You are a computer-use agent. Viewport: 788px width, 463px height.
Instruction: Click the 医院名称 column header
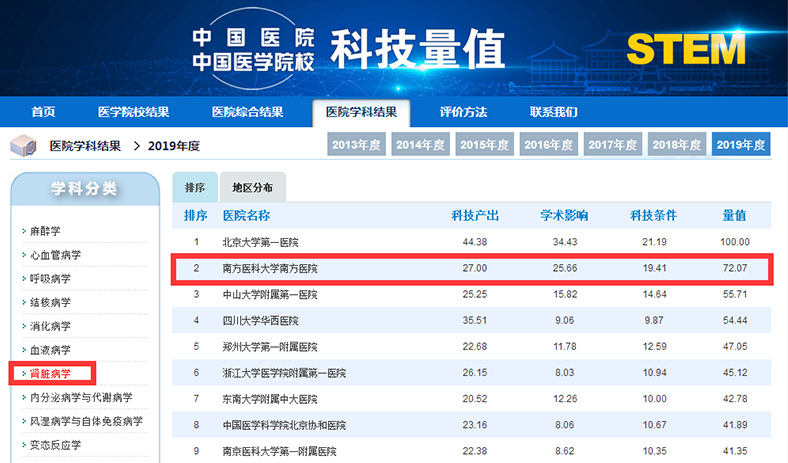[246, 216]
